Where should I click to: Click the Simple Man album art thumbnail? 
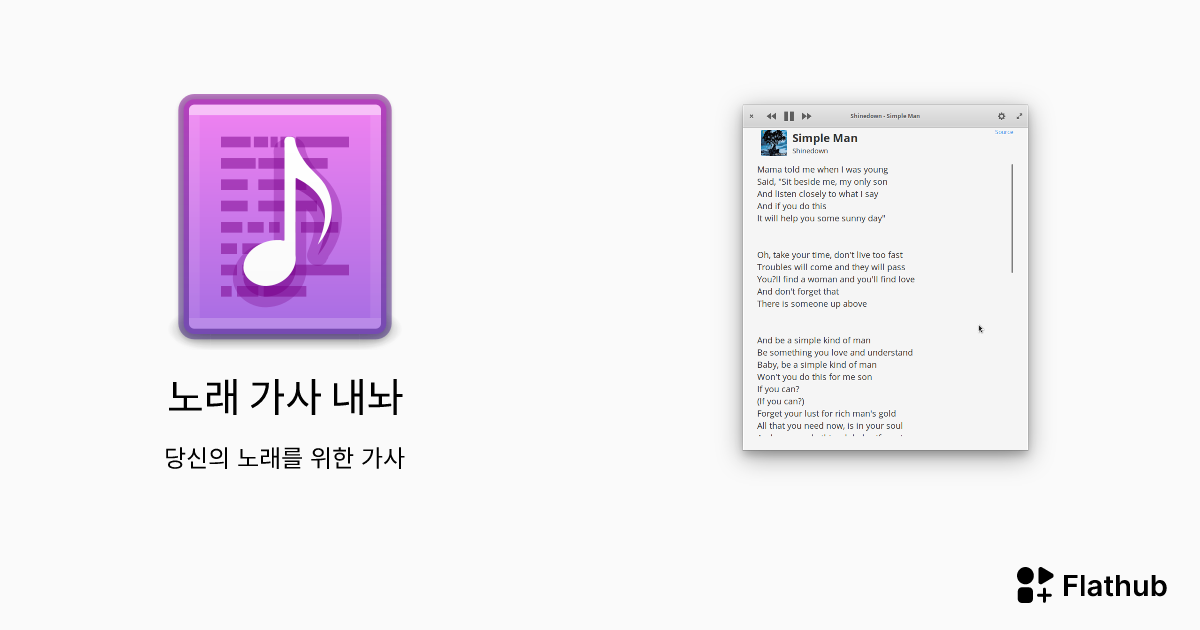point(773,142)
